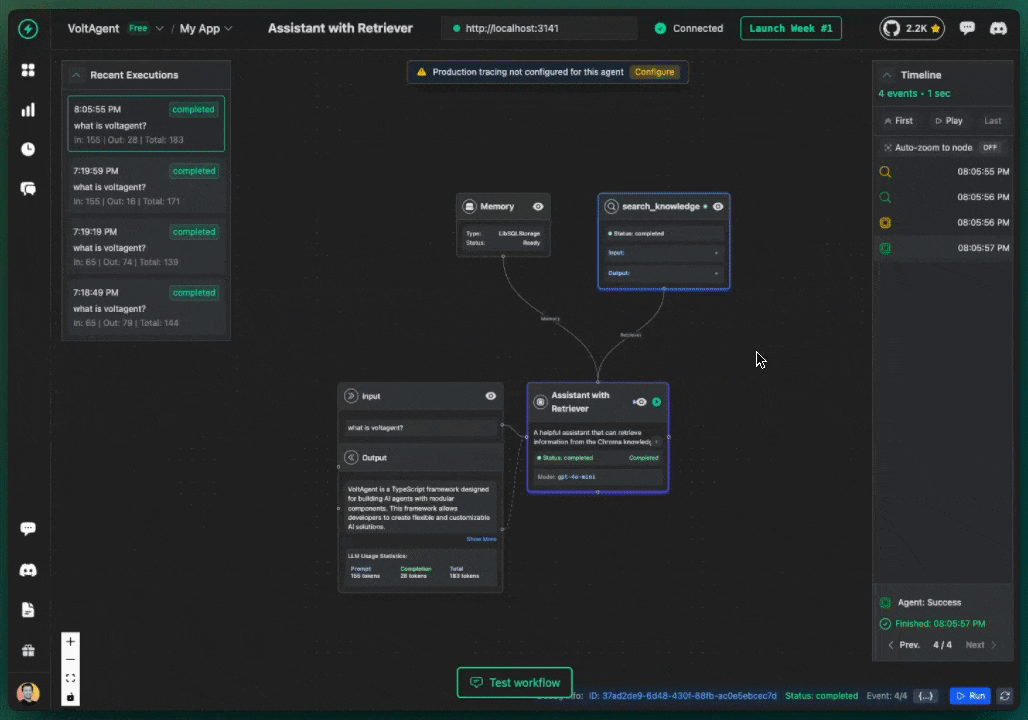Expand the search_knowledge Output row
Viewport: 1028px width, 720px height.
click(x=663, y=273)
